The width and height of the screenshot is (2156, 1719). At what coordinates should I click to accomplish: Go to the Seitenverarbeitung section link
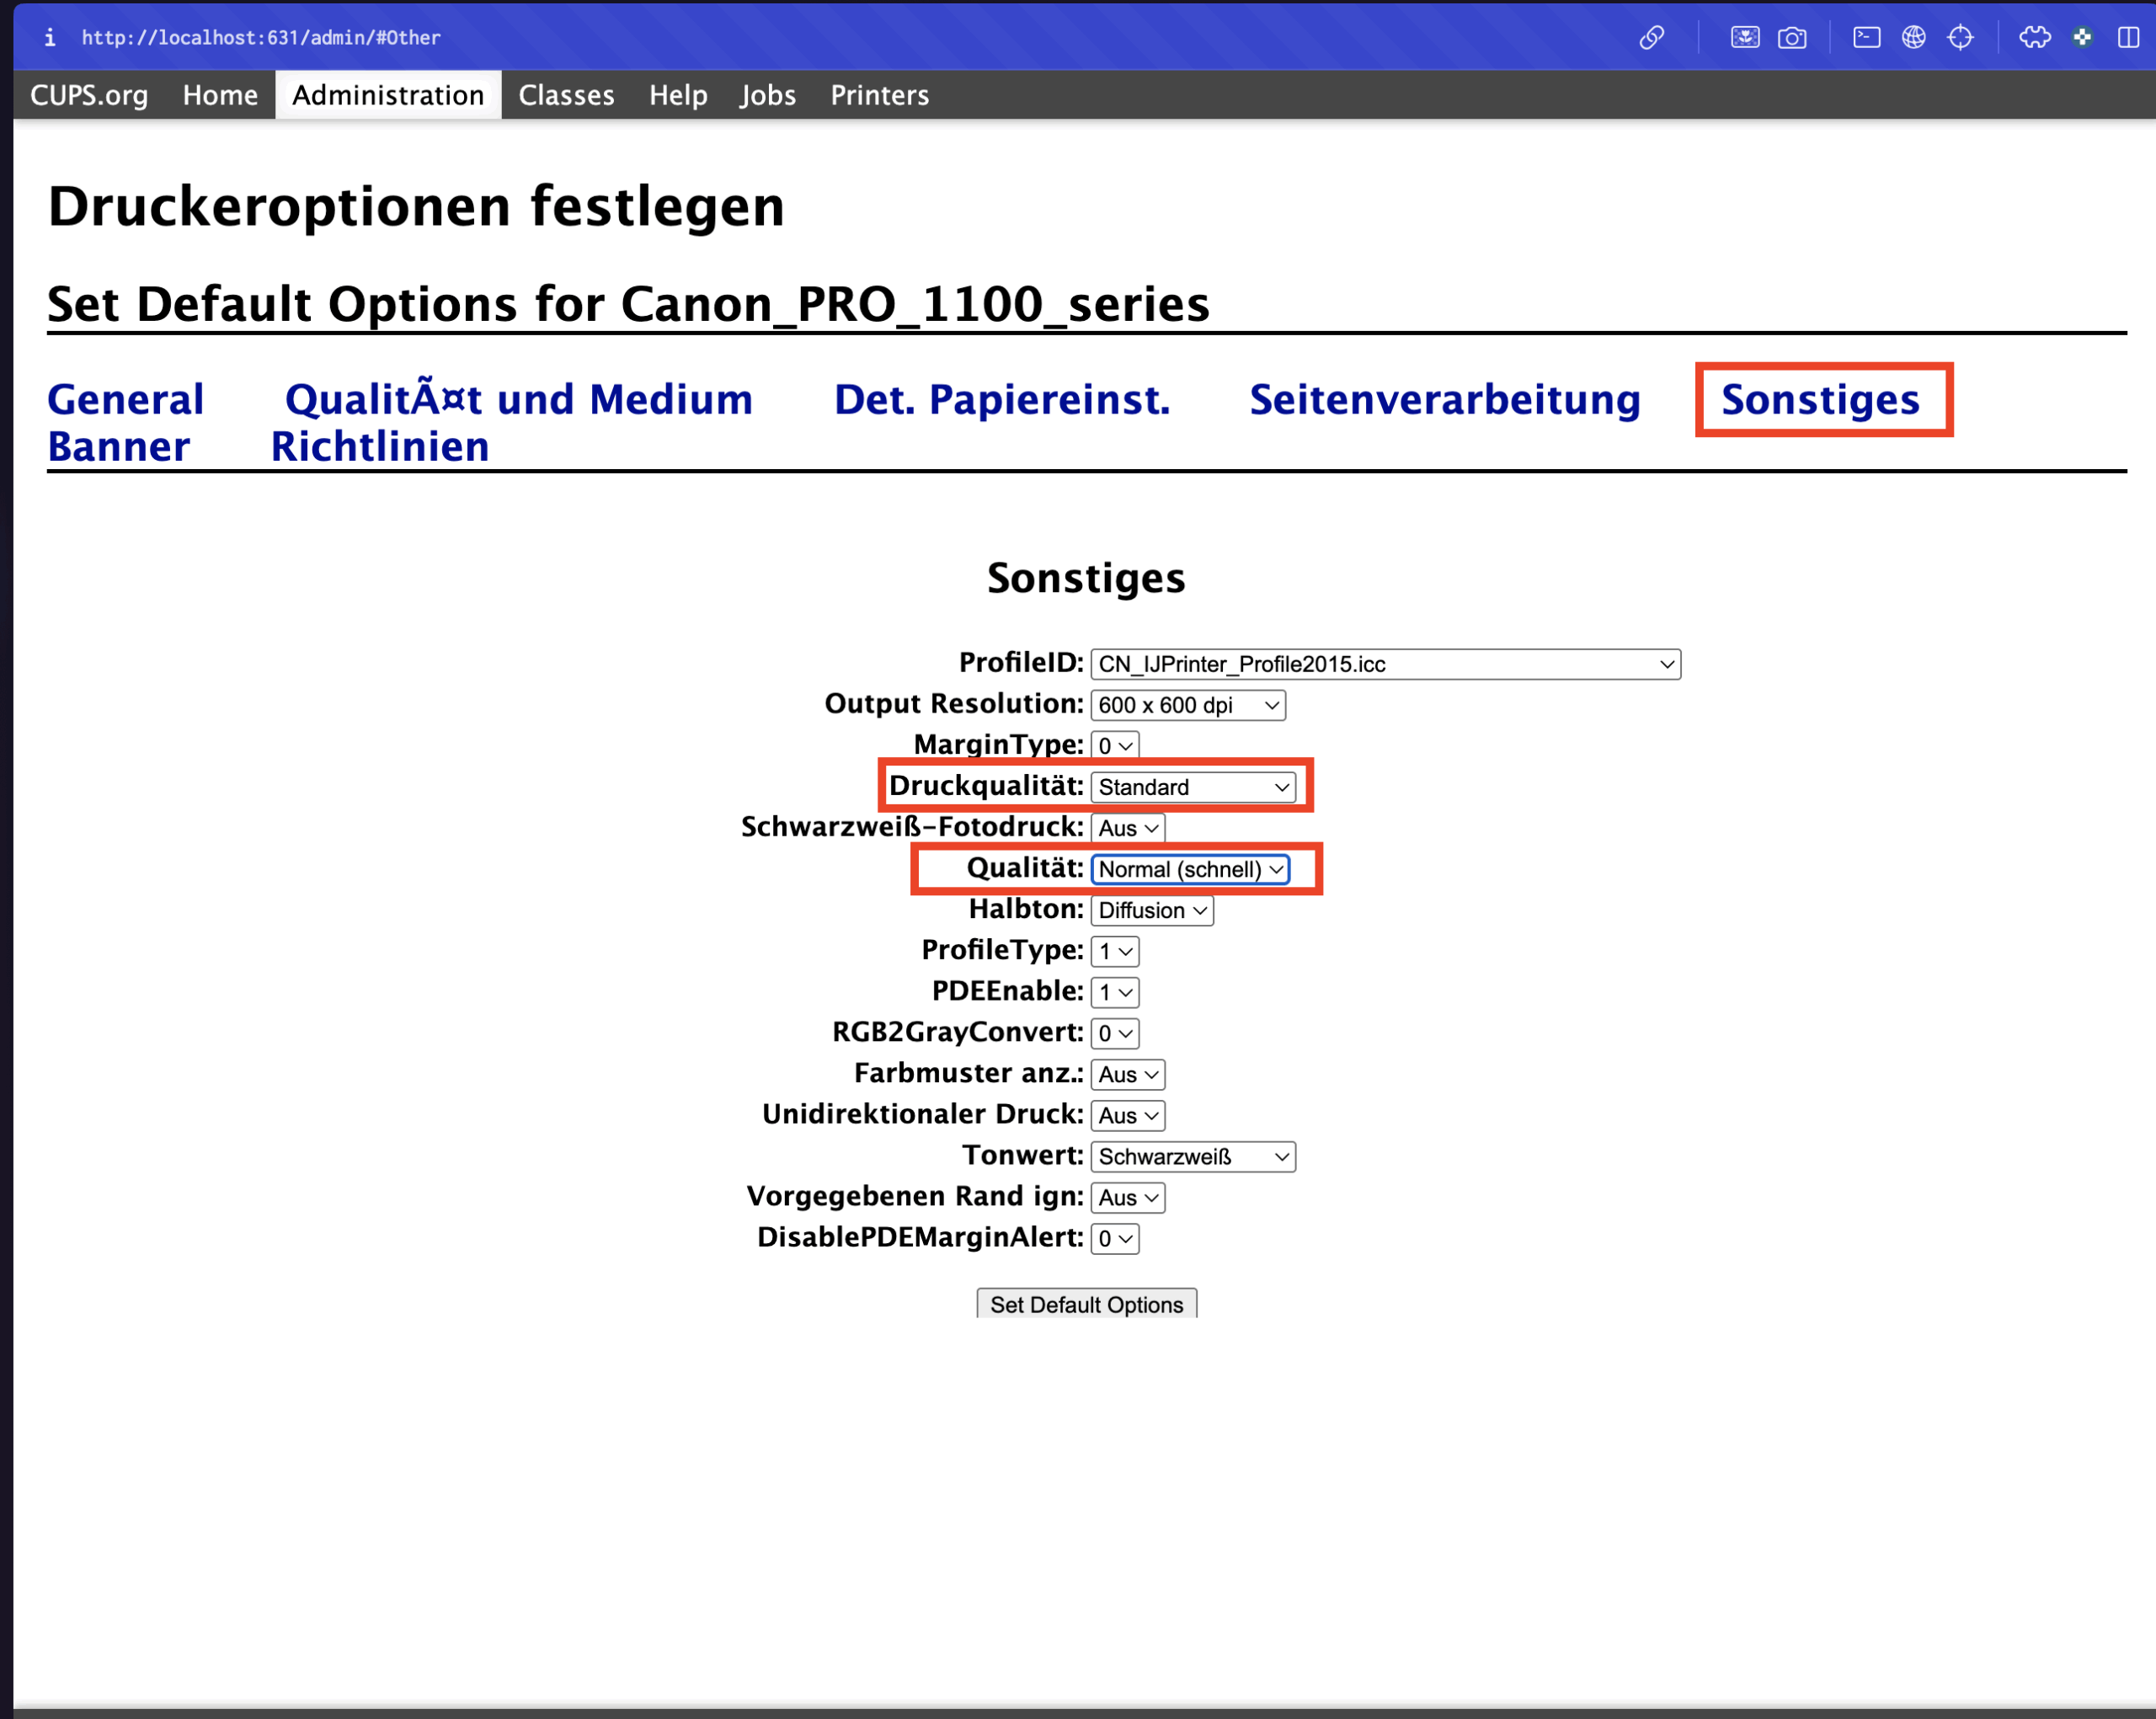1444,399
